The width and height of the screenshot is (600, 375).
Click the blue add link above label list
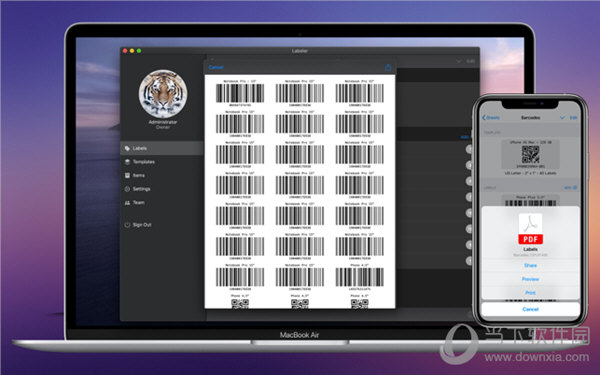coord(465,137)
